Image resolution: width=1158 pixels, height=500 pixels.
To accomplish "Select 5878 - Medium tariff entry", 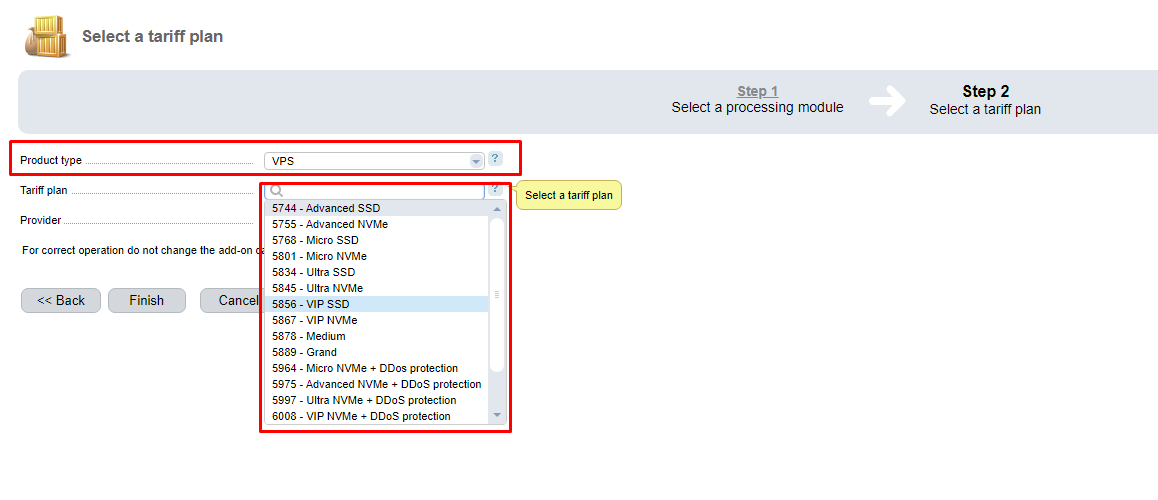I will (x=308, y=336).
